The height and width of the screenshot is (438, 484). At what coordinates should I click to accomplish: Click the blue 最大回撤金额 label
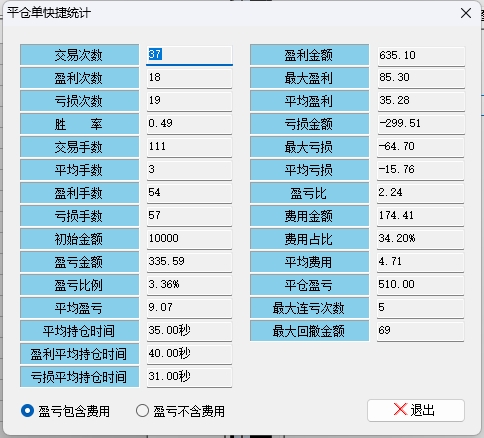309,331
